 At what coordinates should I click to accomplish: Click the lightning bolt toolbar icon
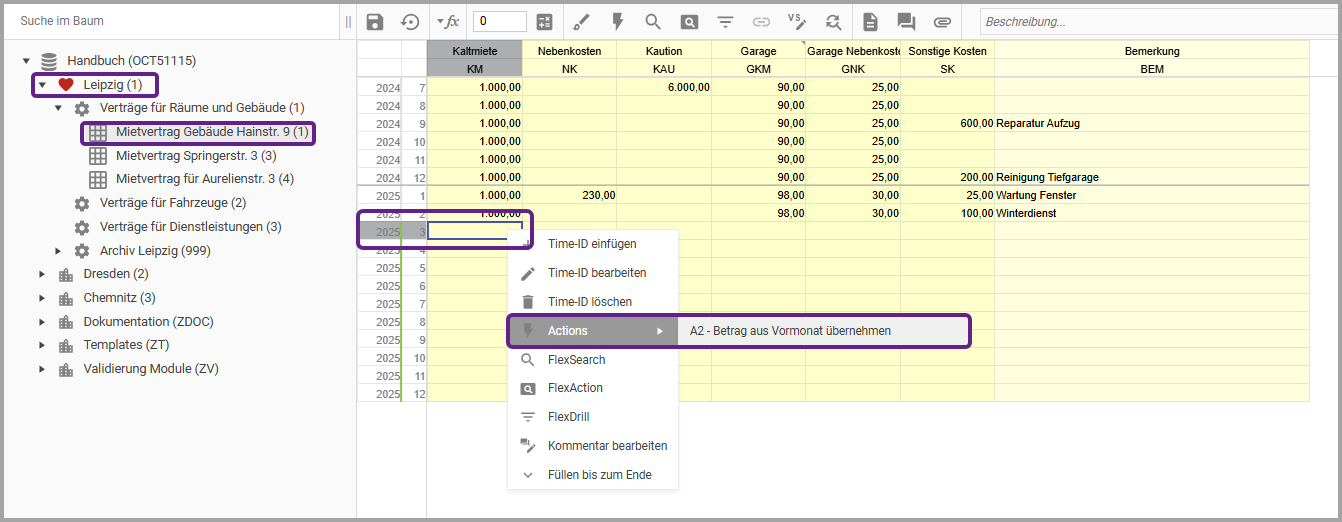(x=617, y=22)
